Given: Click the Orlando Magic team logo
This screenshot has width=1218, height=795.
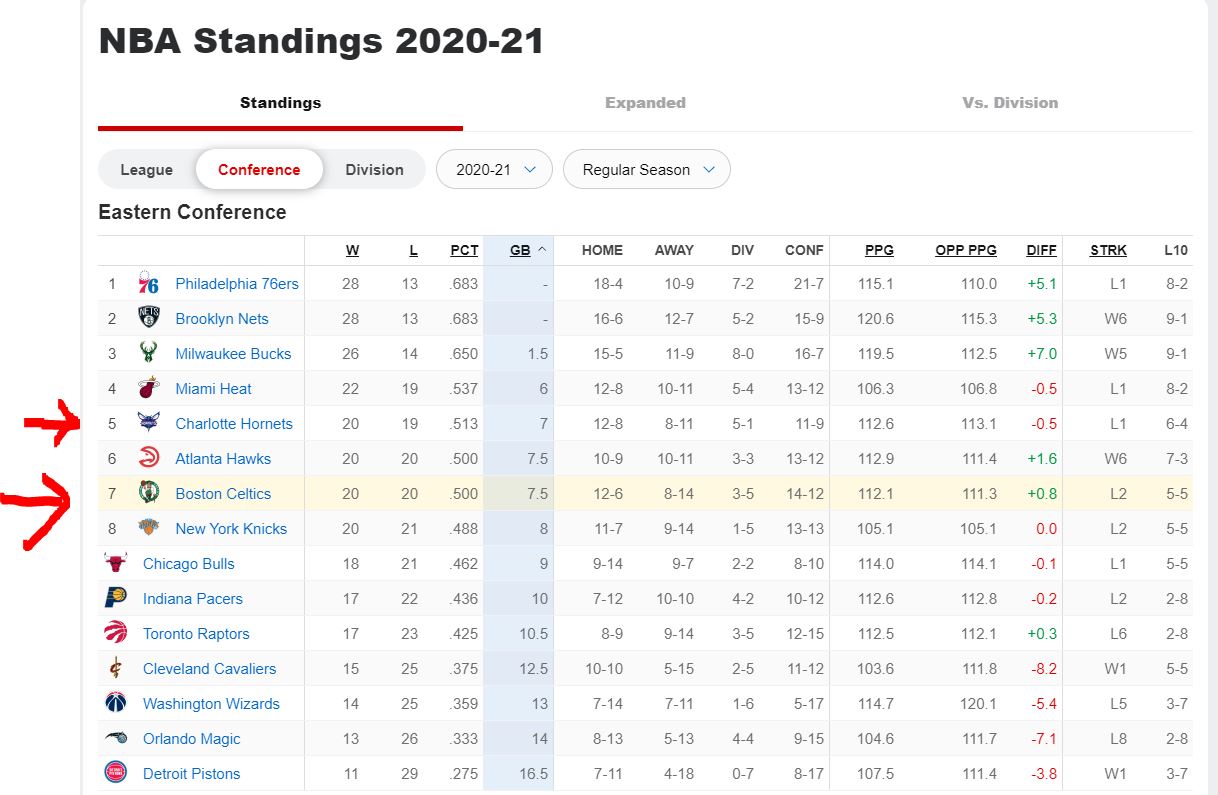Looking at the screenshot, I should point(116,738).
